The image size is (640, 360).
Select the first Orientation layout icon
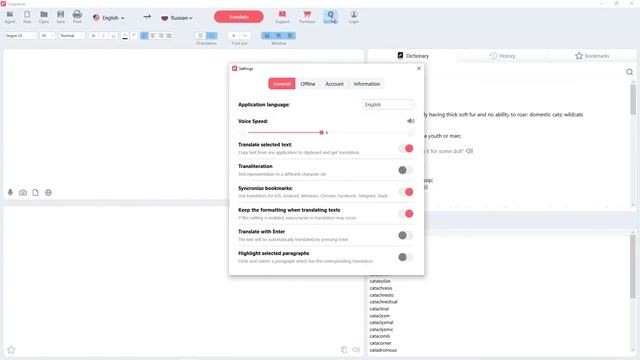[200, 36]
